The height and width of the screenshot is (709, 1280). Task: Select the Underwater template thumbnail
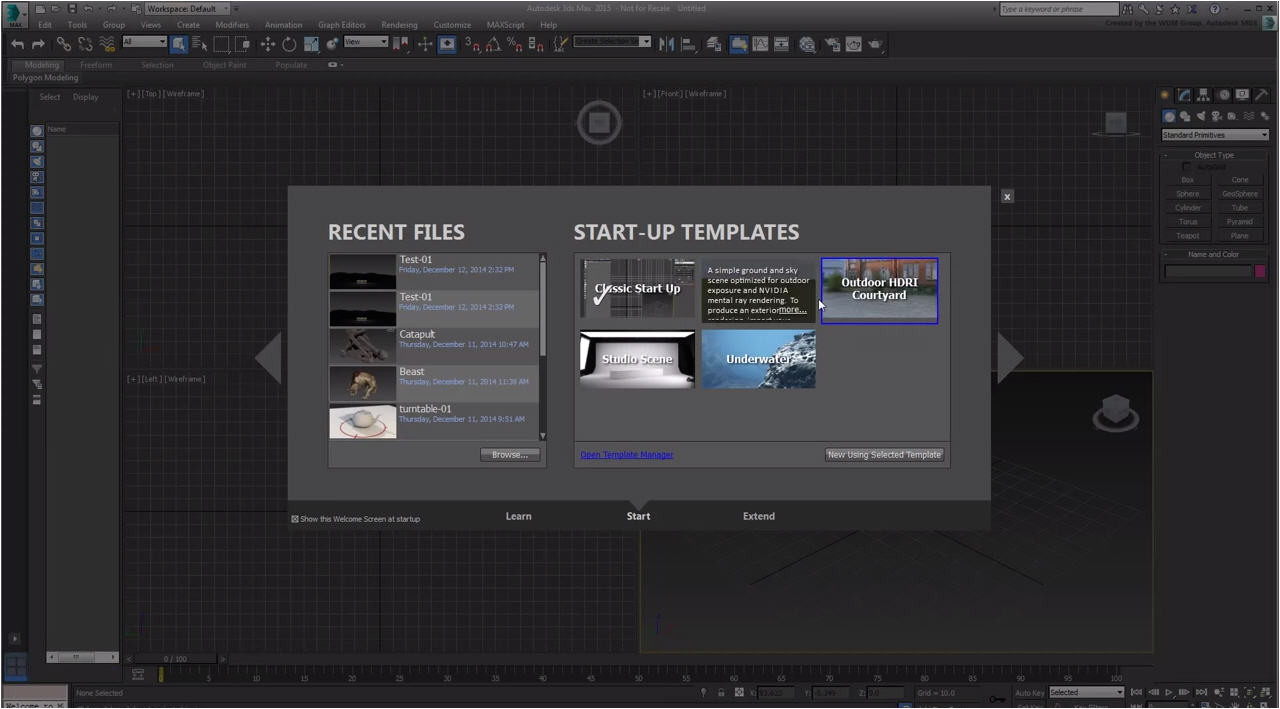tap(758, 359)
